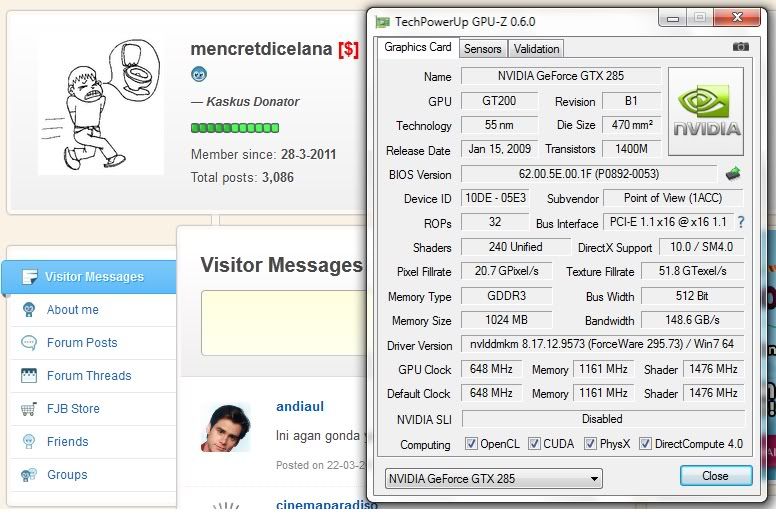The width and height of the screenshot is (776, 518).
Task: Click the Bus Interface question mark
Action: point(741,222)
